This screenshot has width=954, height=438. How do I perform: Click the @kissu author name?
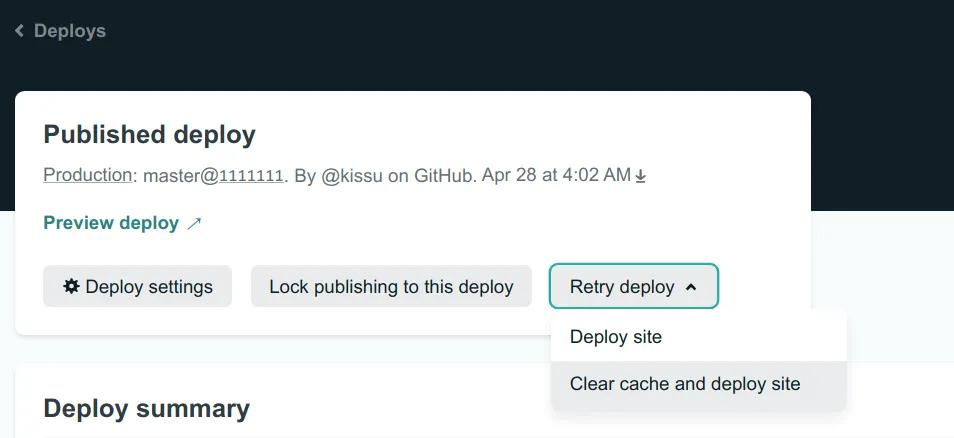[352, 175]
